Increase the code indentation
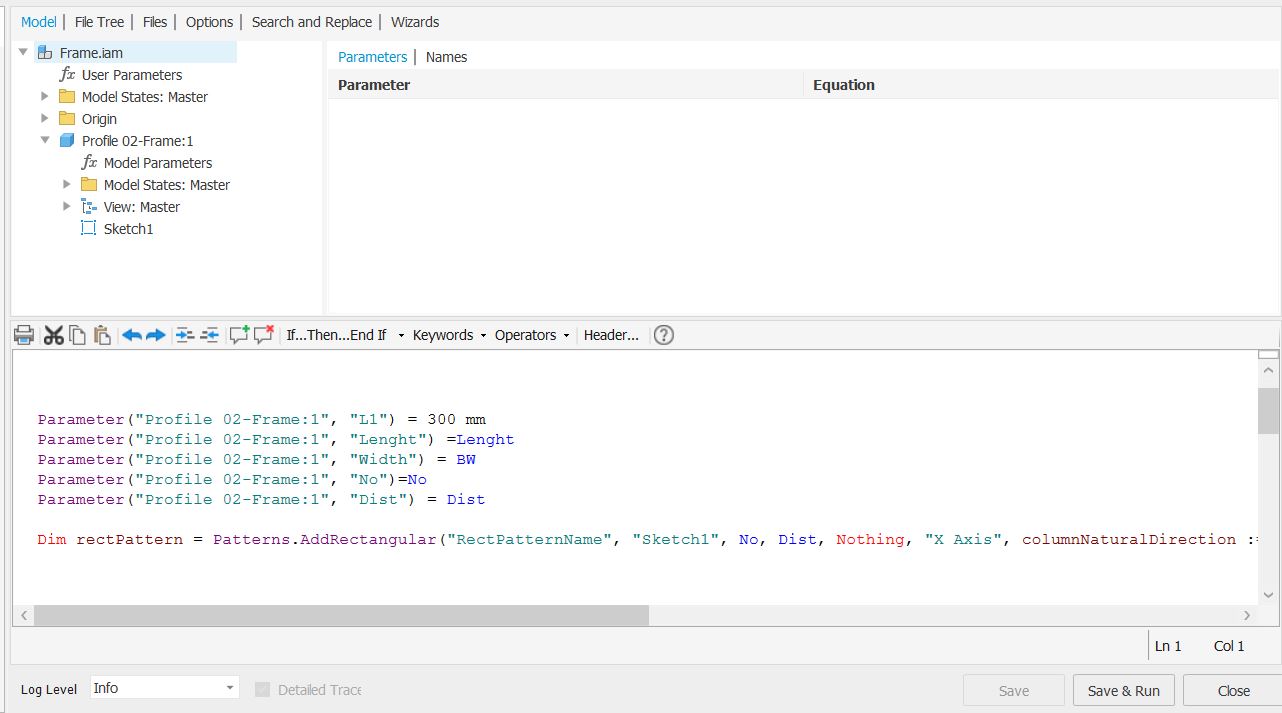Viewport: 1282px width, 713px height. (x=185, y=335)
